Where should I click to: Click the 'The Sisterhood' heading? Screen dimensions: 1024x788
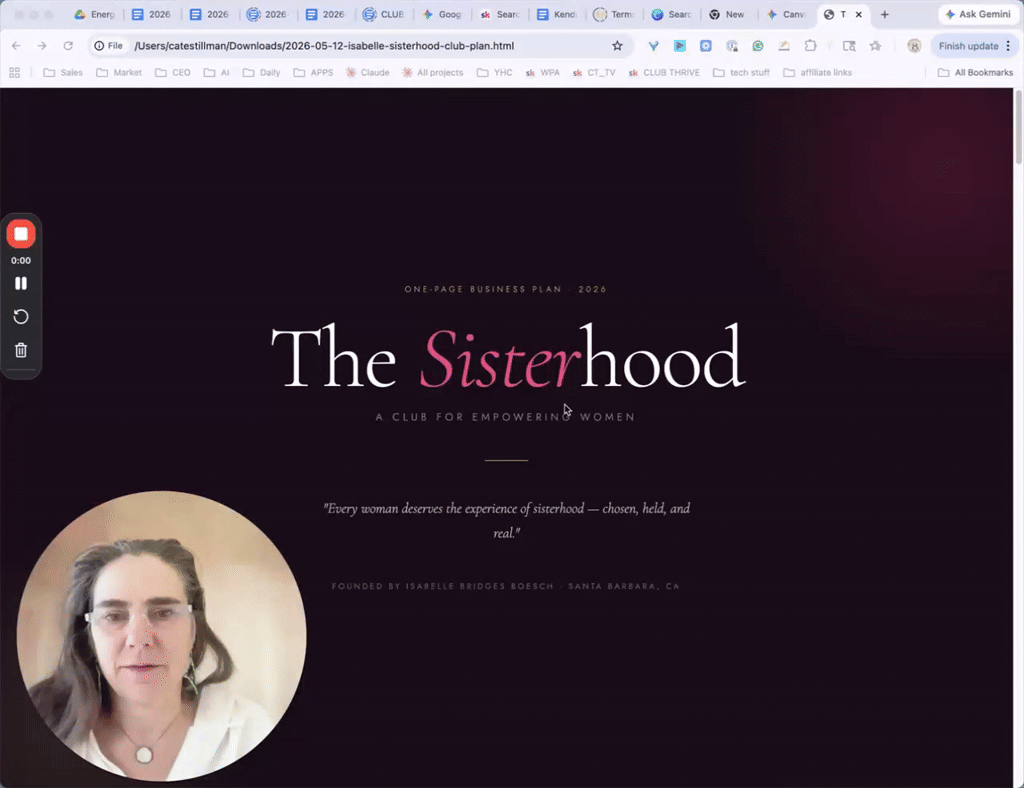(x=507, y=358)
